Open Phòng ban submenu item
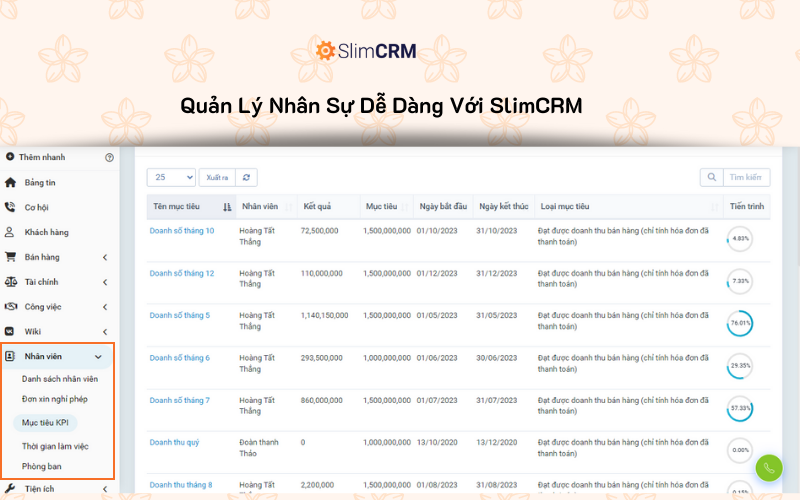This screenshot has width=800, height=500. pyautogui.click(x=41, y=466)
